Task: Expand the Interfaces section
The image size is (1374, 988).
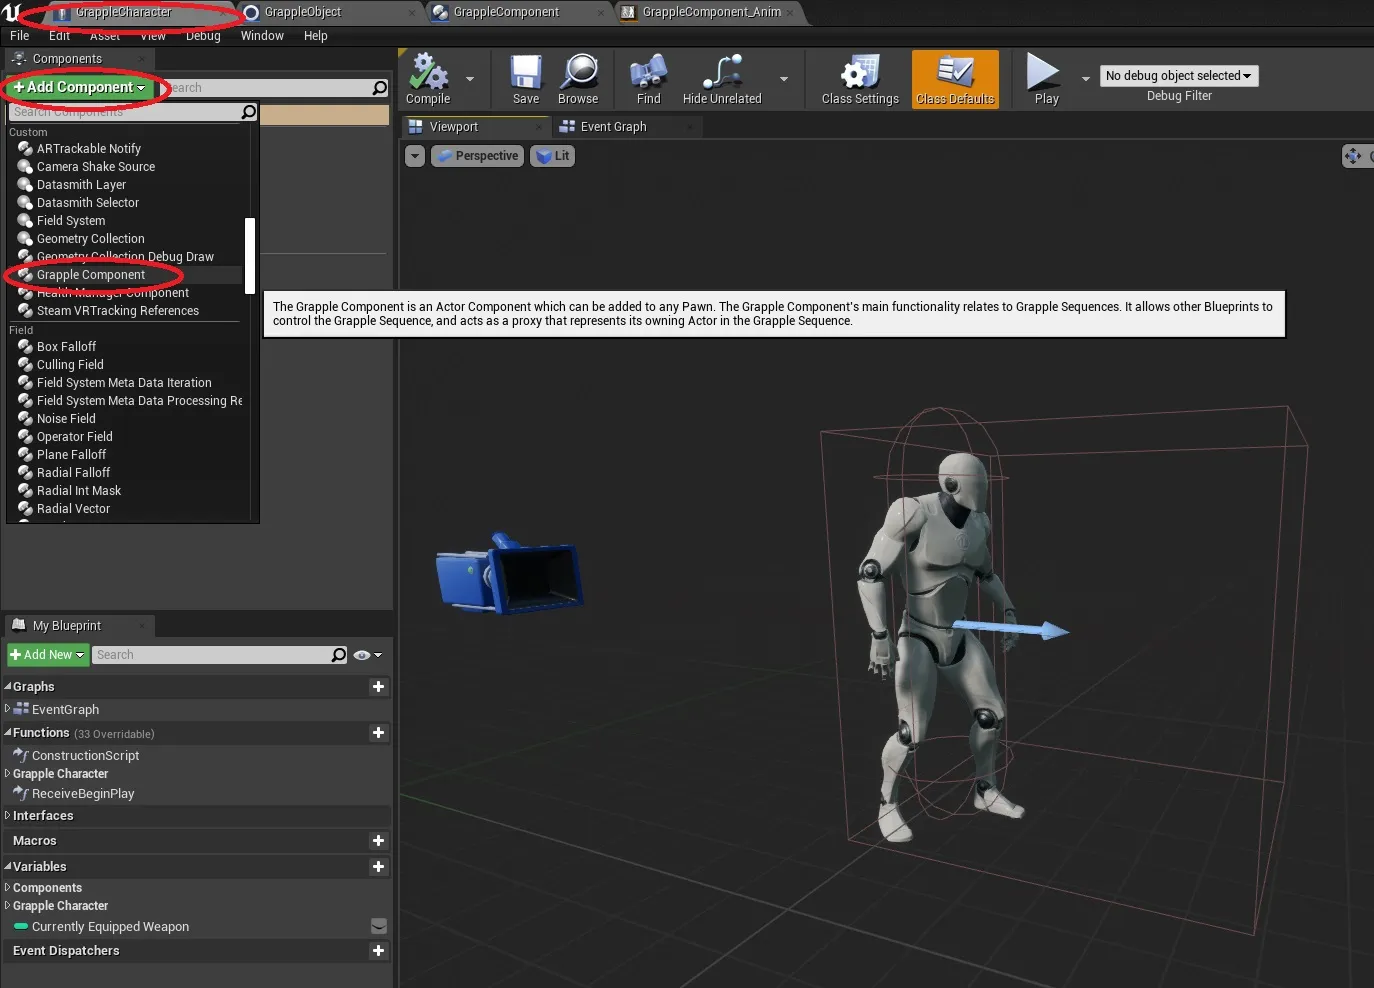Action: 7,816
